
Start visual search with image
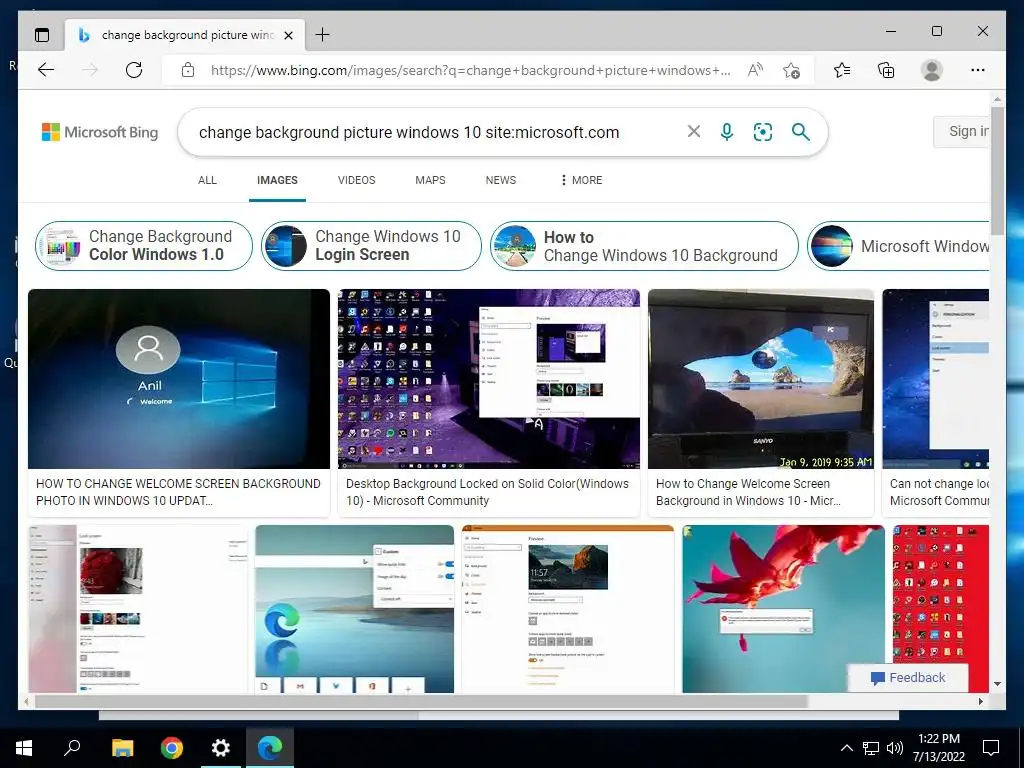click(763, 132)
